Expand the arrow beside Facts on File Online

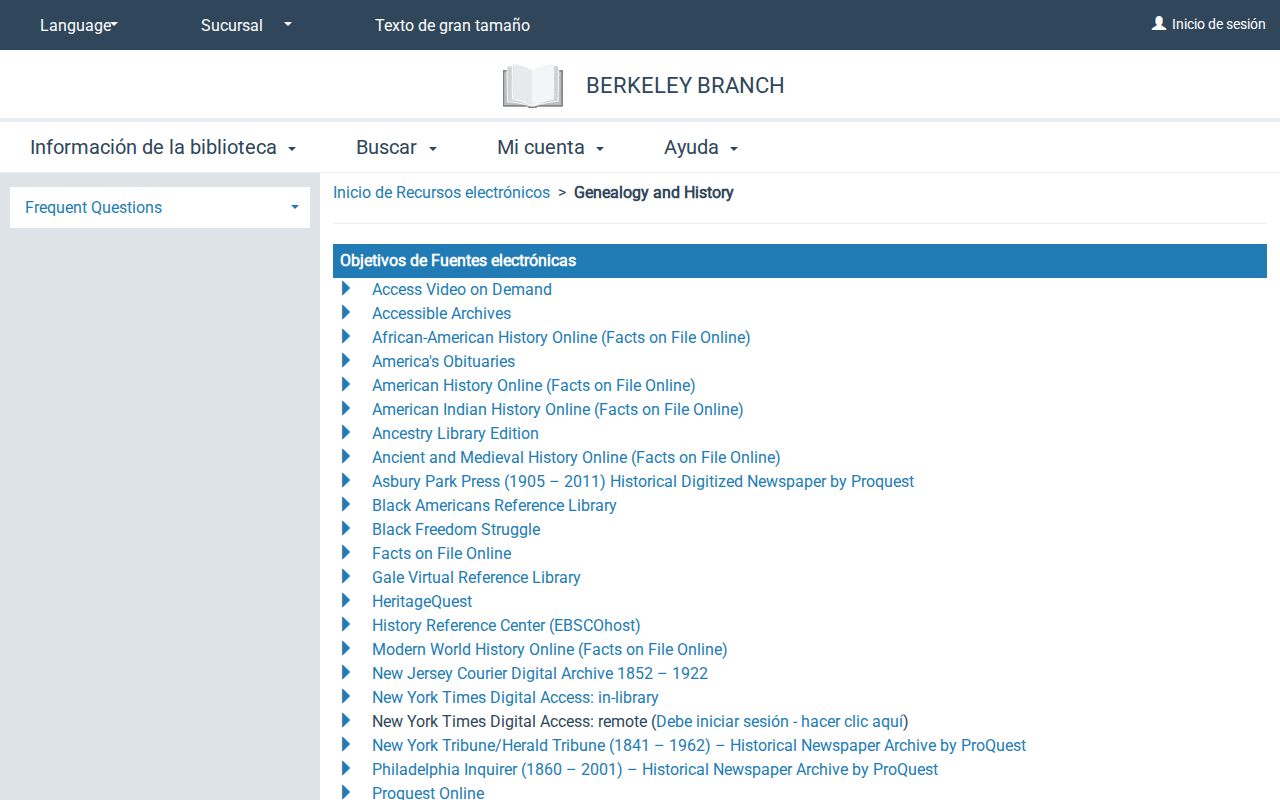tap(346, 552)
